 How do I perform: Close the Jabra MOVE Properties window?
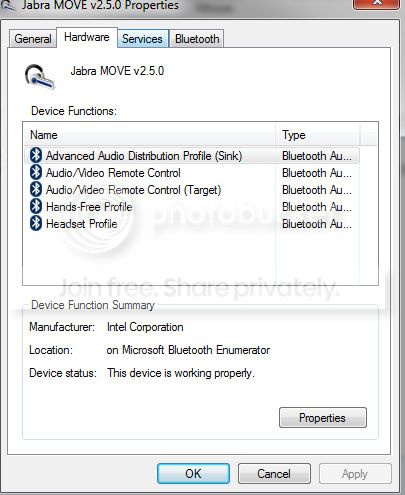(x=376, y=4)
